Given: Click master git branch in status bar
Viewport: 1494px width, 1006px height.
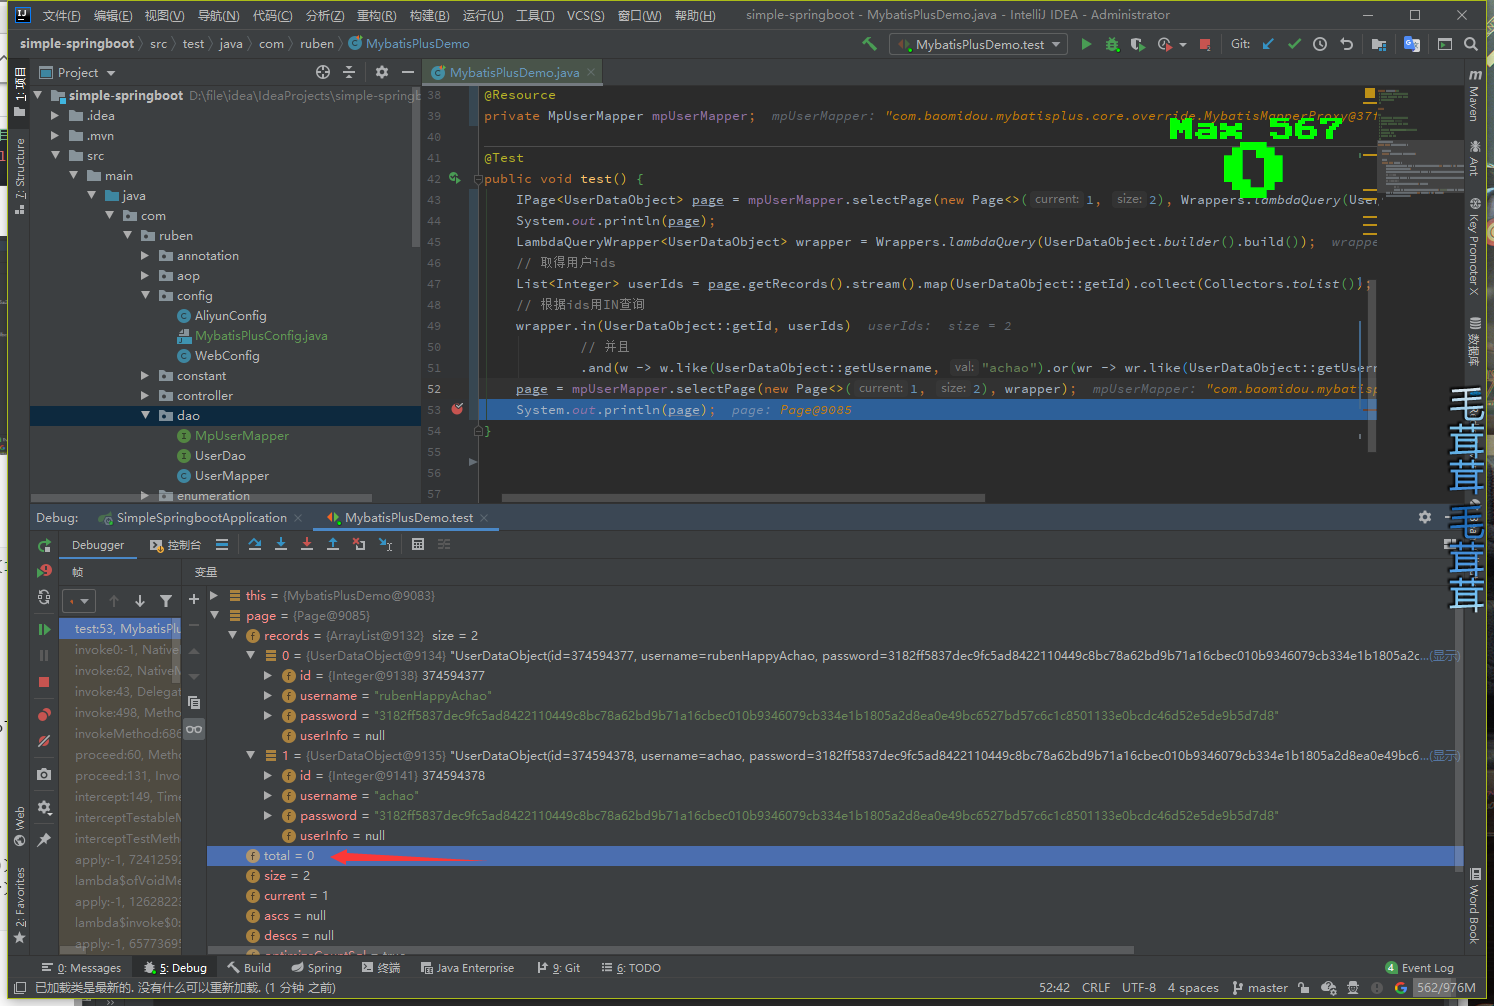Looking at the screenshot, I should (x=1260, y=988).
